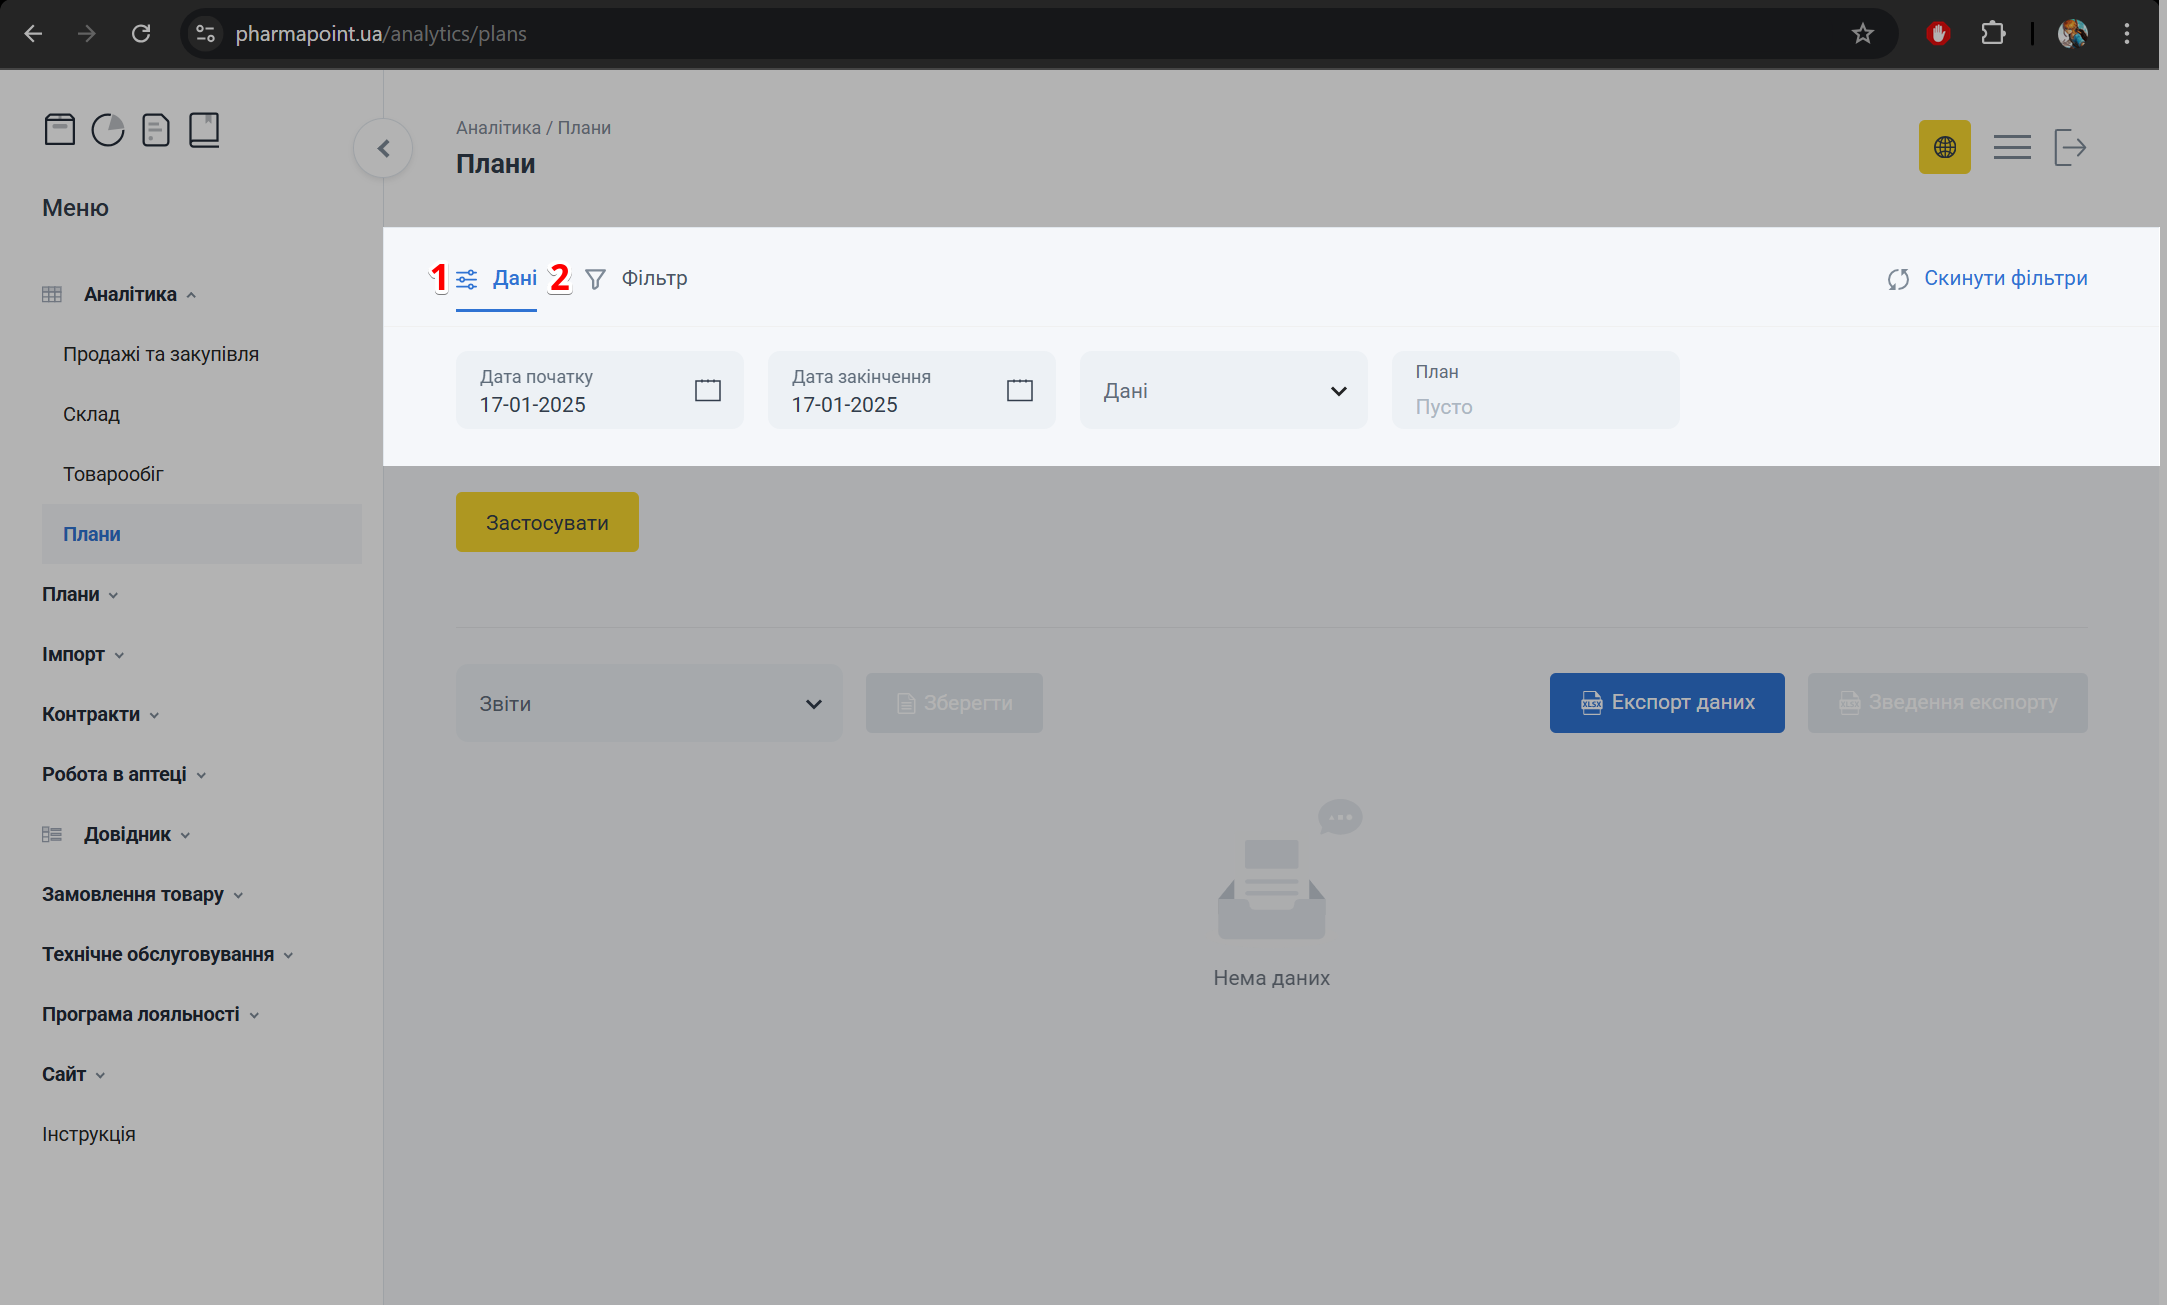Open calendar for Дата закінчення
2167x1305 pixels.
[x=1019, y=390]
